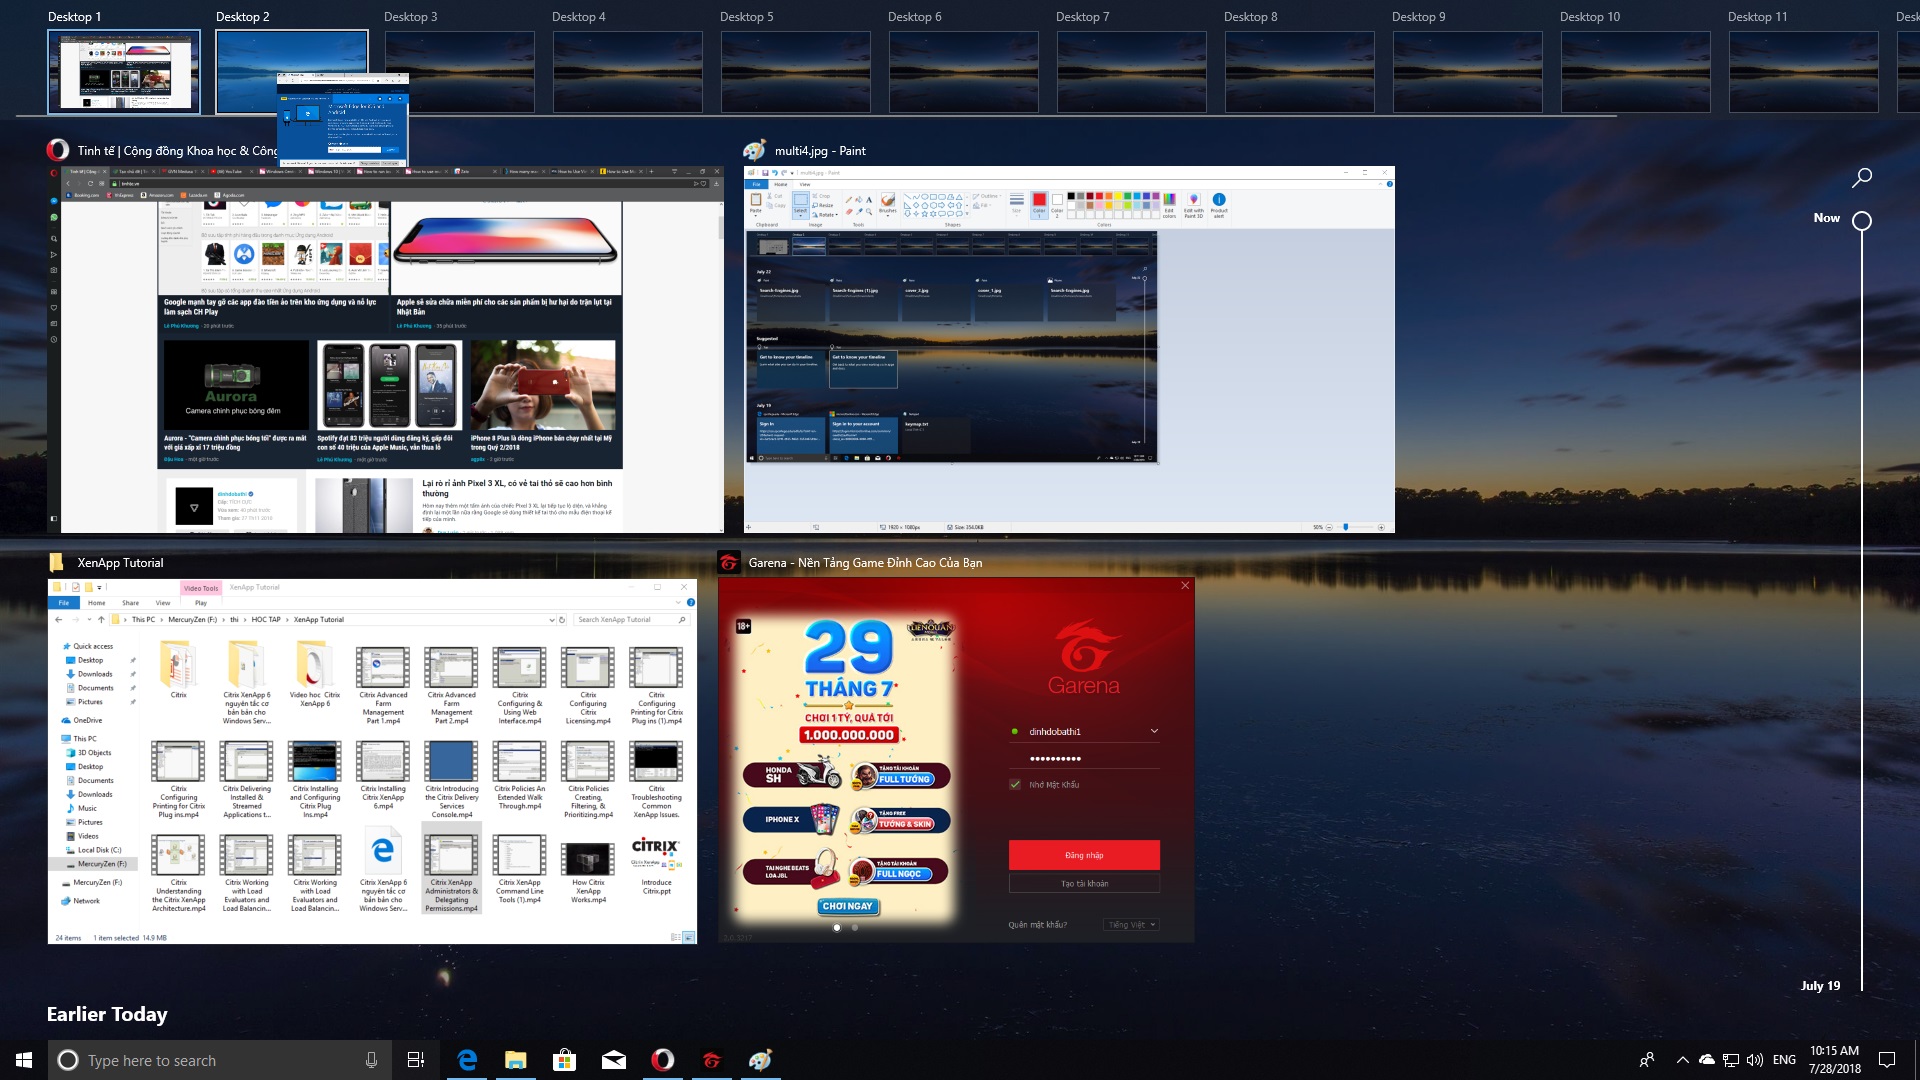Select the Introduce Citrix.ppt file

[656, 865]
